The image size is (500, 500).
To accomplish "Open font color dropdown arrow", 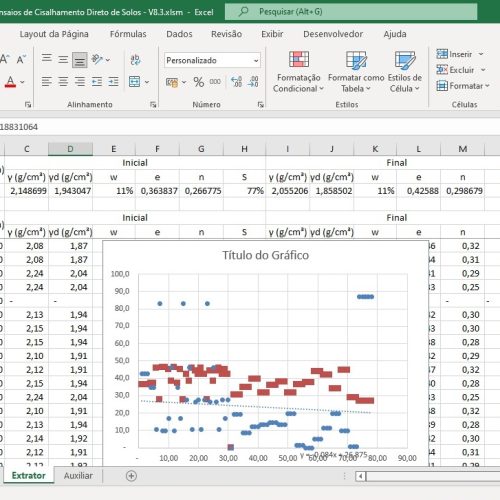I will (22, 82).
